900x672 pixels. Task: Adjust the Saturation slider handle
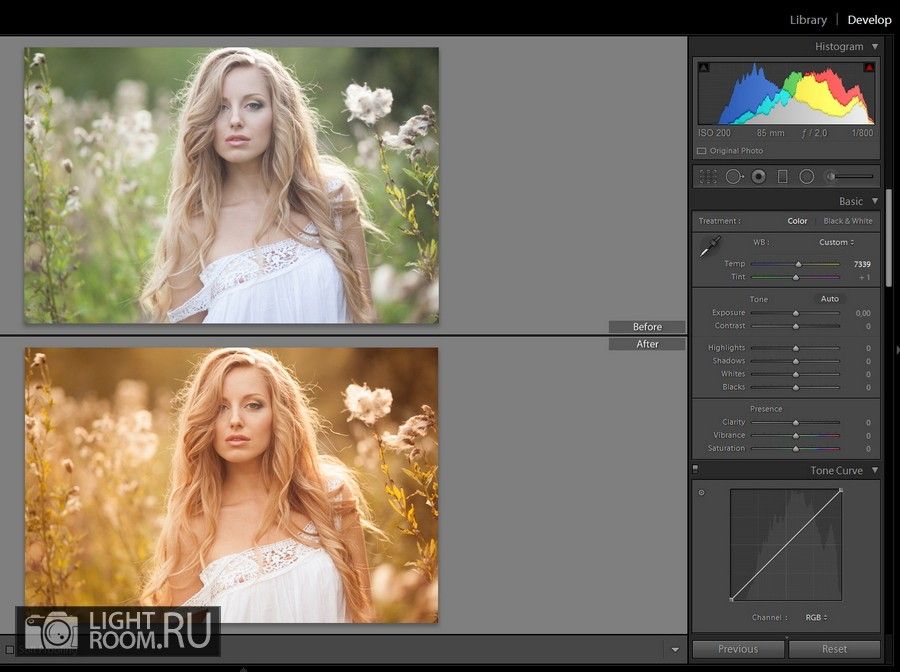coord(796,449)
